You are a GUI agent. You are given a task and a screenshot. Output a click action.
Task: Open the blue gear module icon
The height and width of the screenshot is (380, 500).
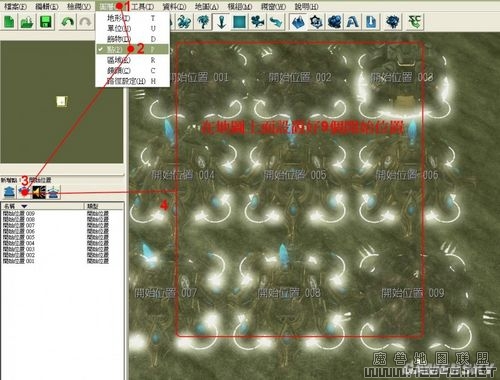tap(393, 22)
